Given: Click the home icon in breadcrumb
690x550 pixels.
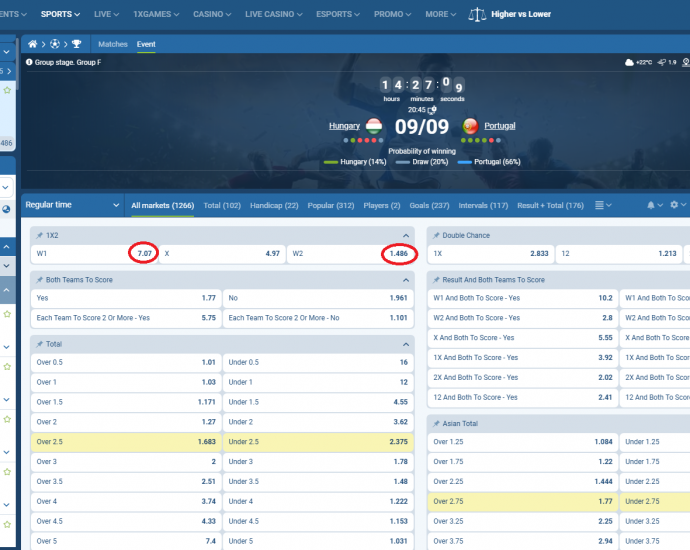Looking at the screenshot, I should tap(33, 44).
